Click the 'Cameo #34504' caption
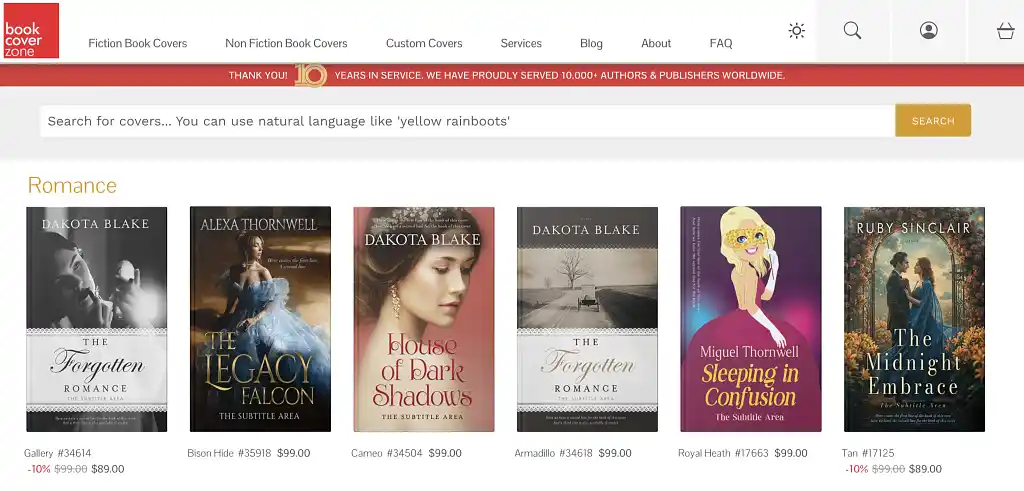Screen dimensions: 1024x491 tap(387, 453)
